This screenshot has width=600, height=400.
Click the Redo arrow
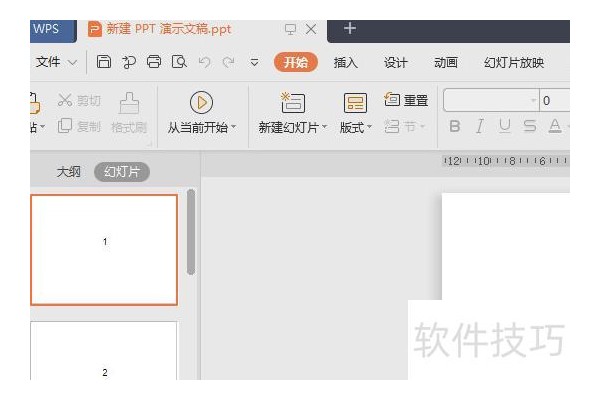coord(229,62)
